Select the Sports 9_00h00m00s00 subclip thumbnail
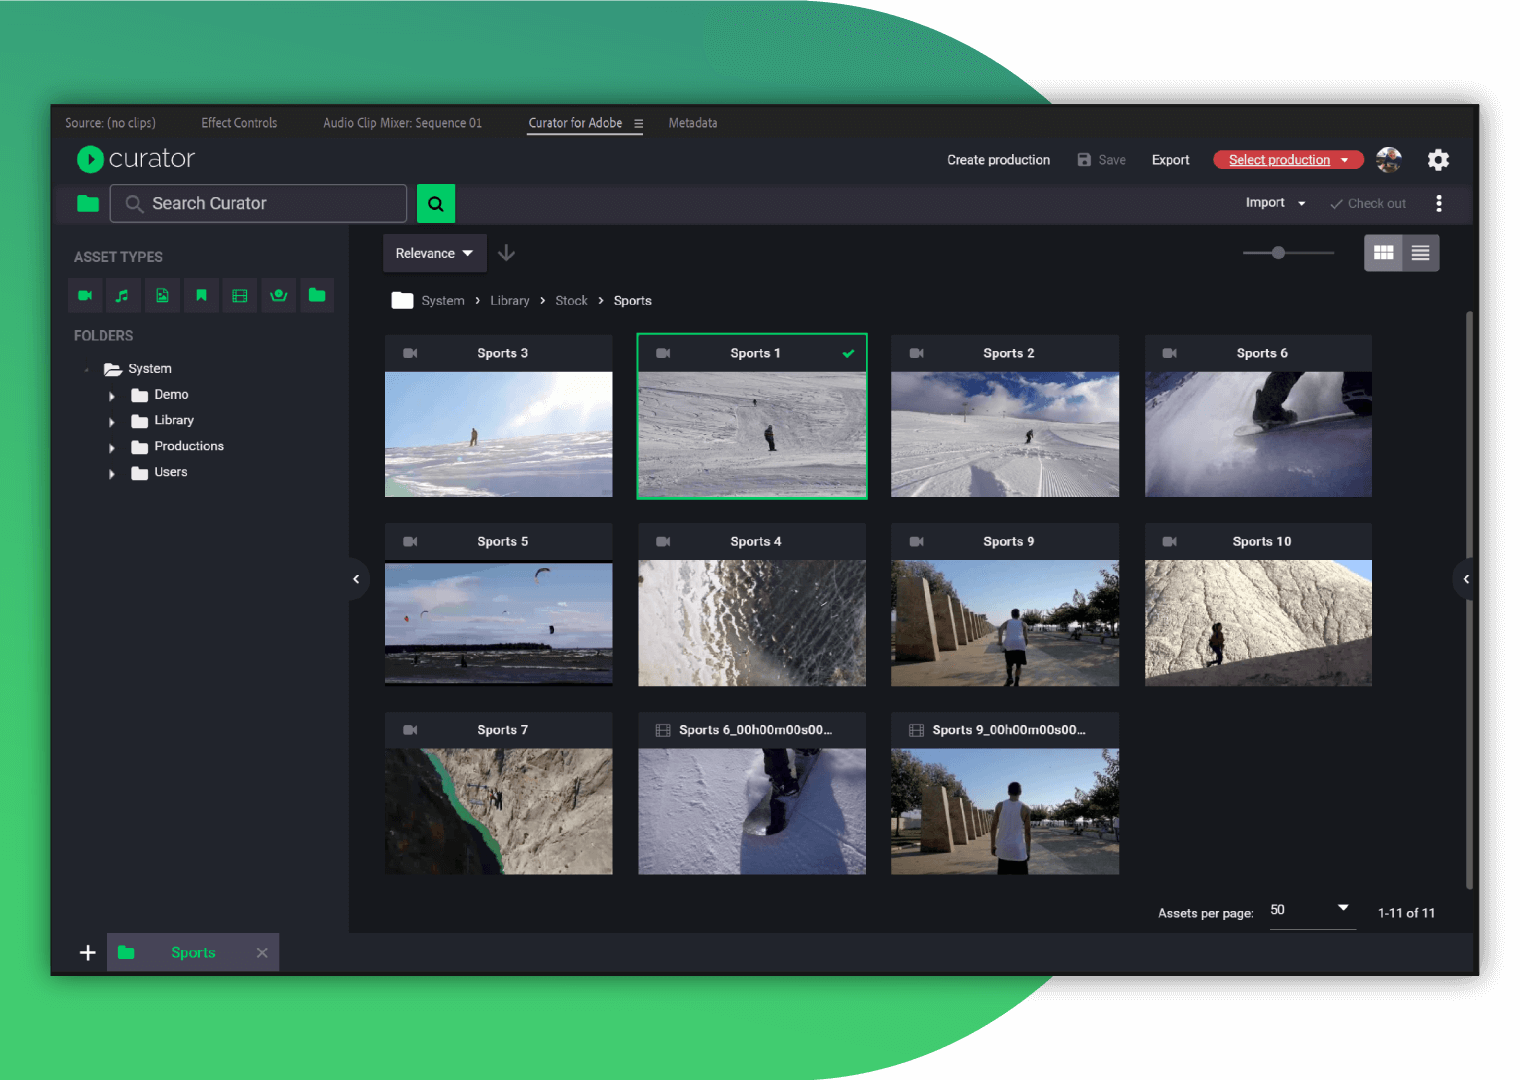The width and height of the screenshot is (1520, 1080). click(1005, 811)
